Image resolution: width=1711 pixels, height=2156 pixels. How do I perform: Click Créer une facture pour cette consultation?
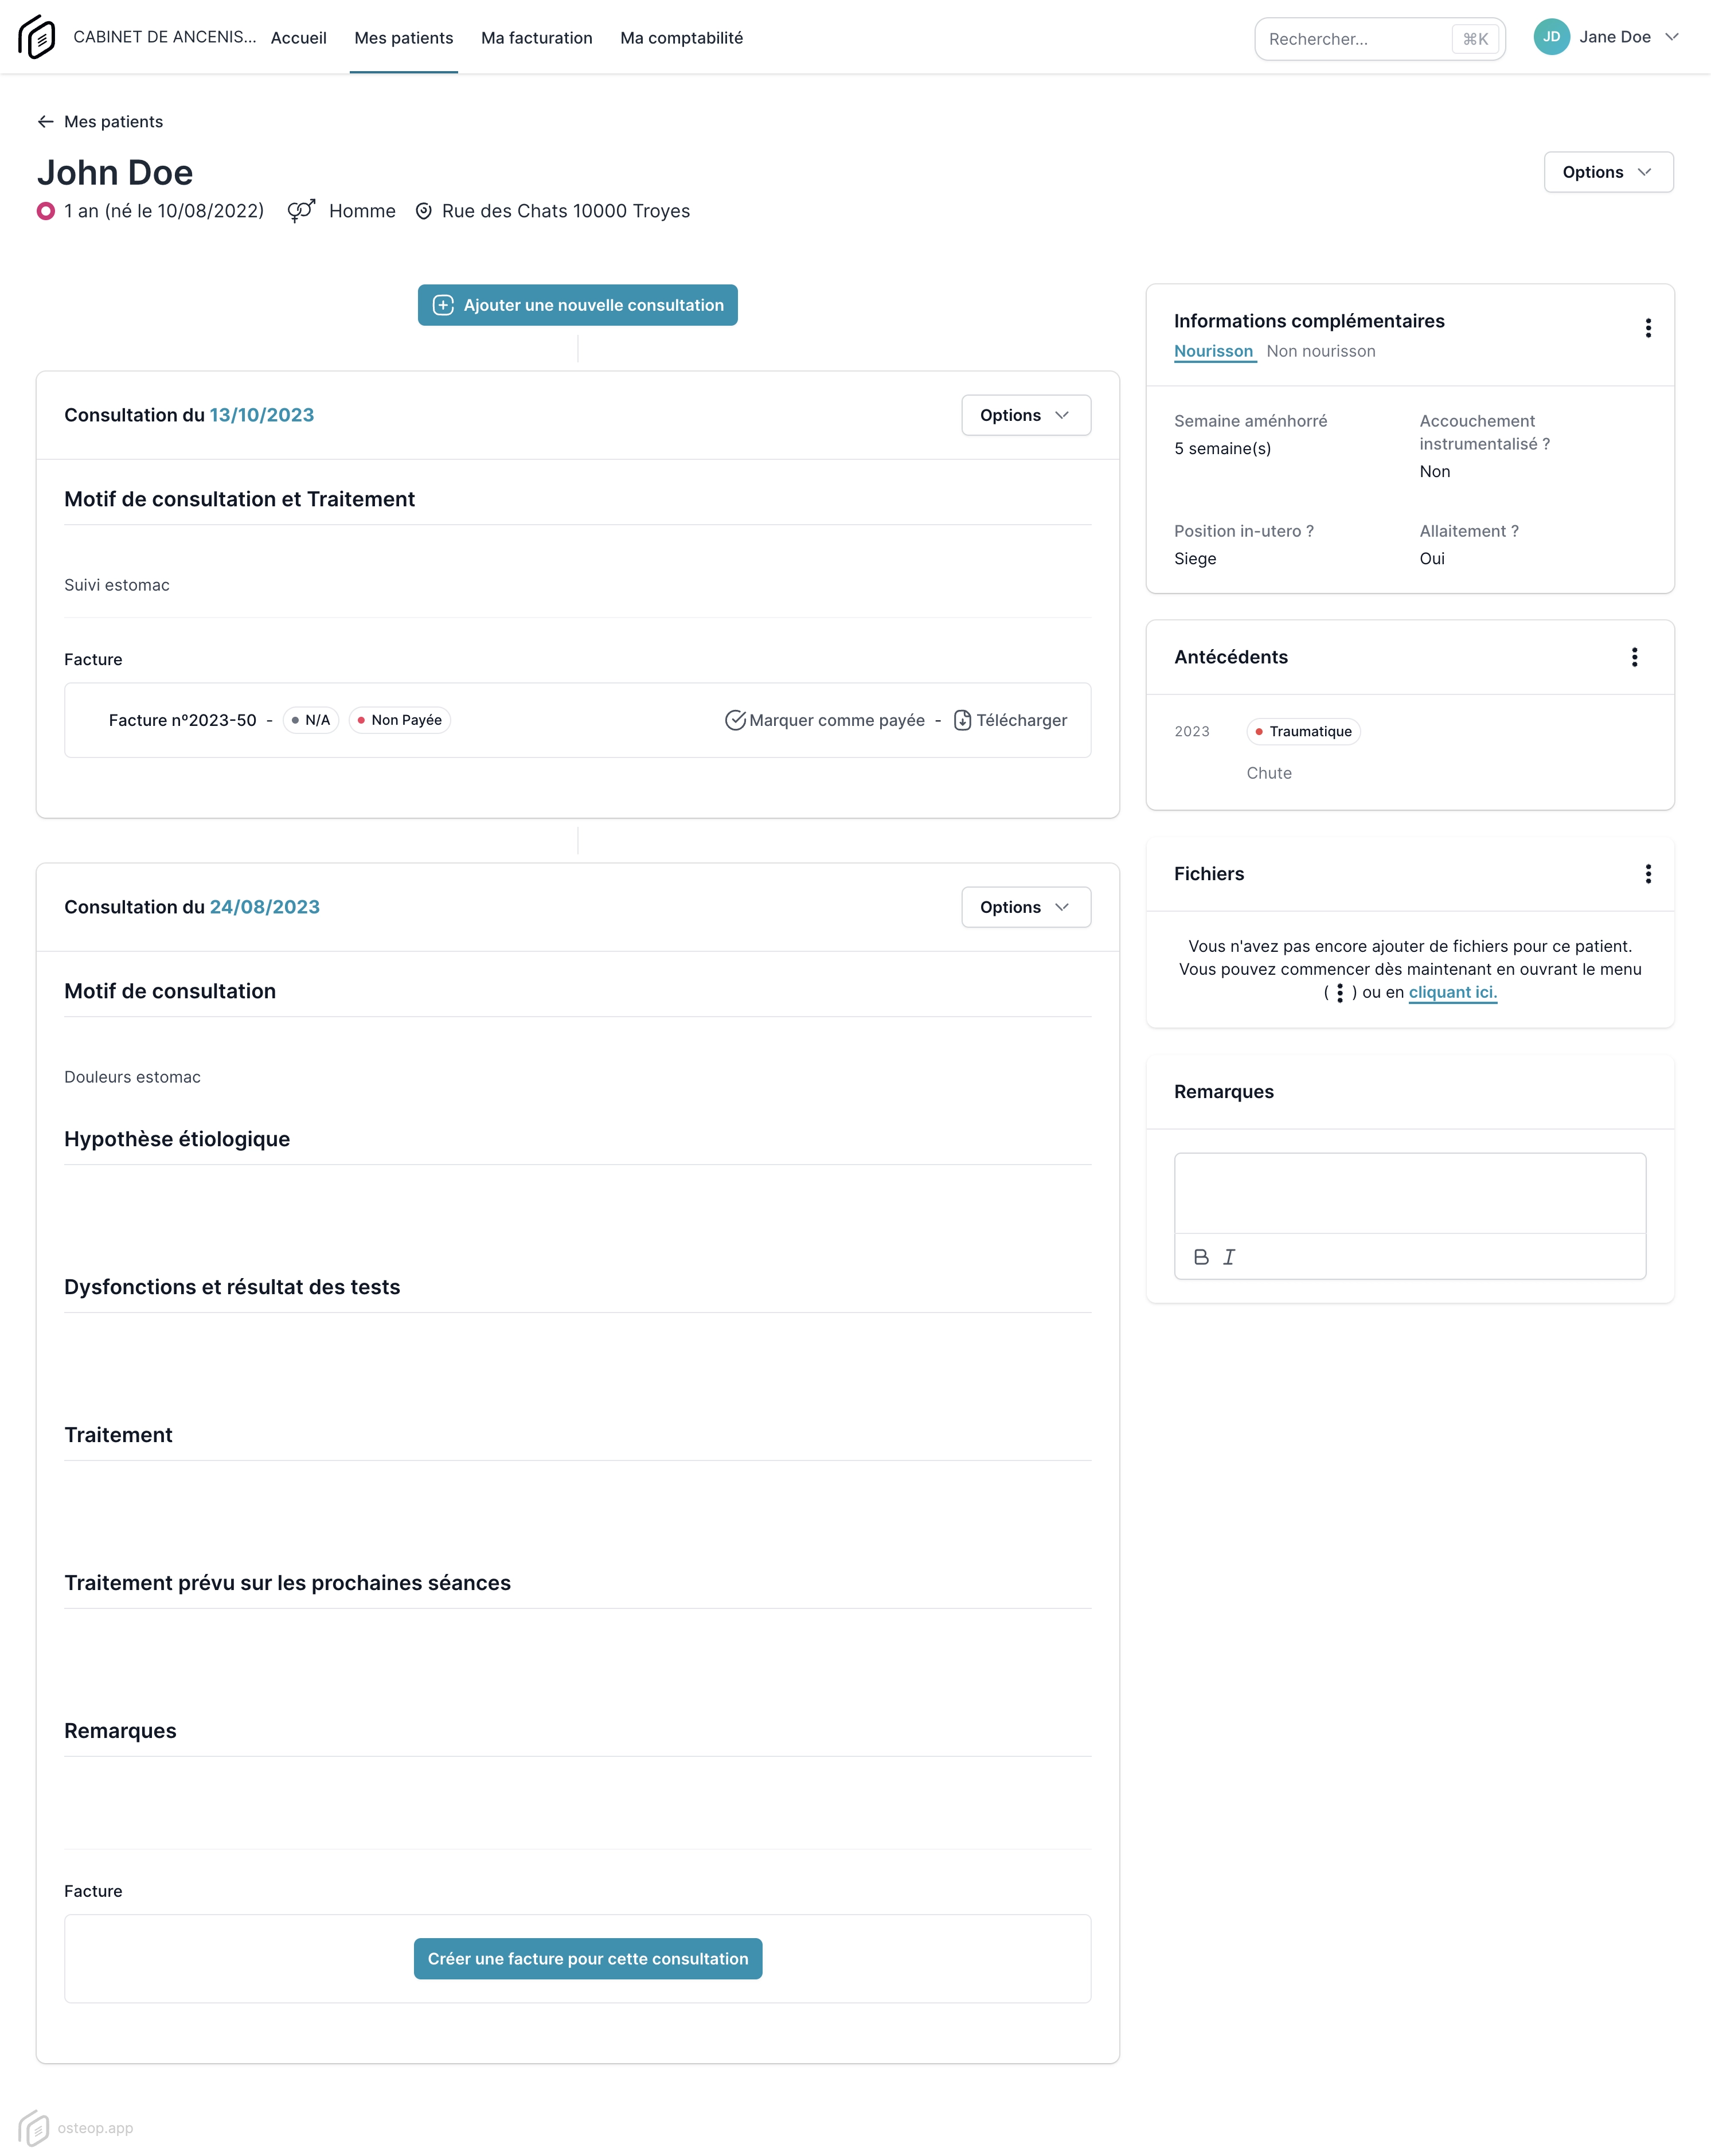click(x=587, y=1959)
